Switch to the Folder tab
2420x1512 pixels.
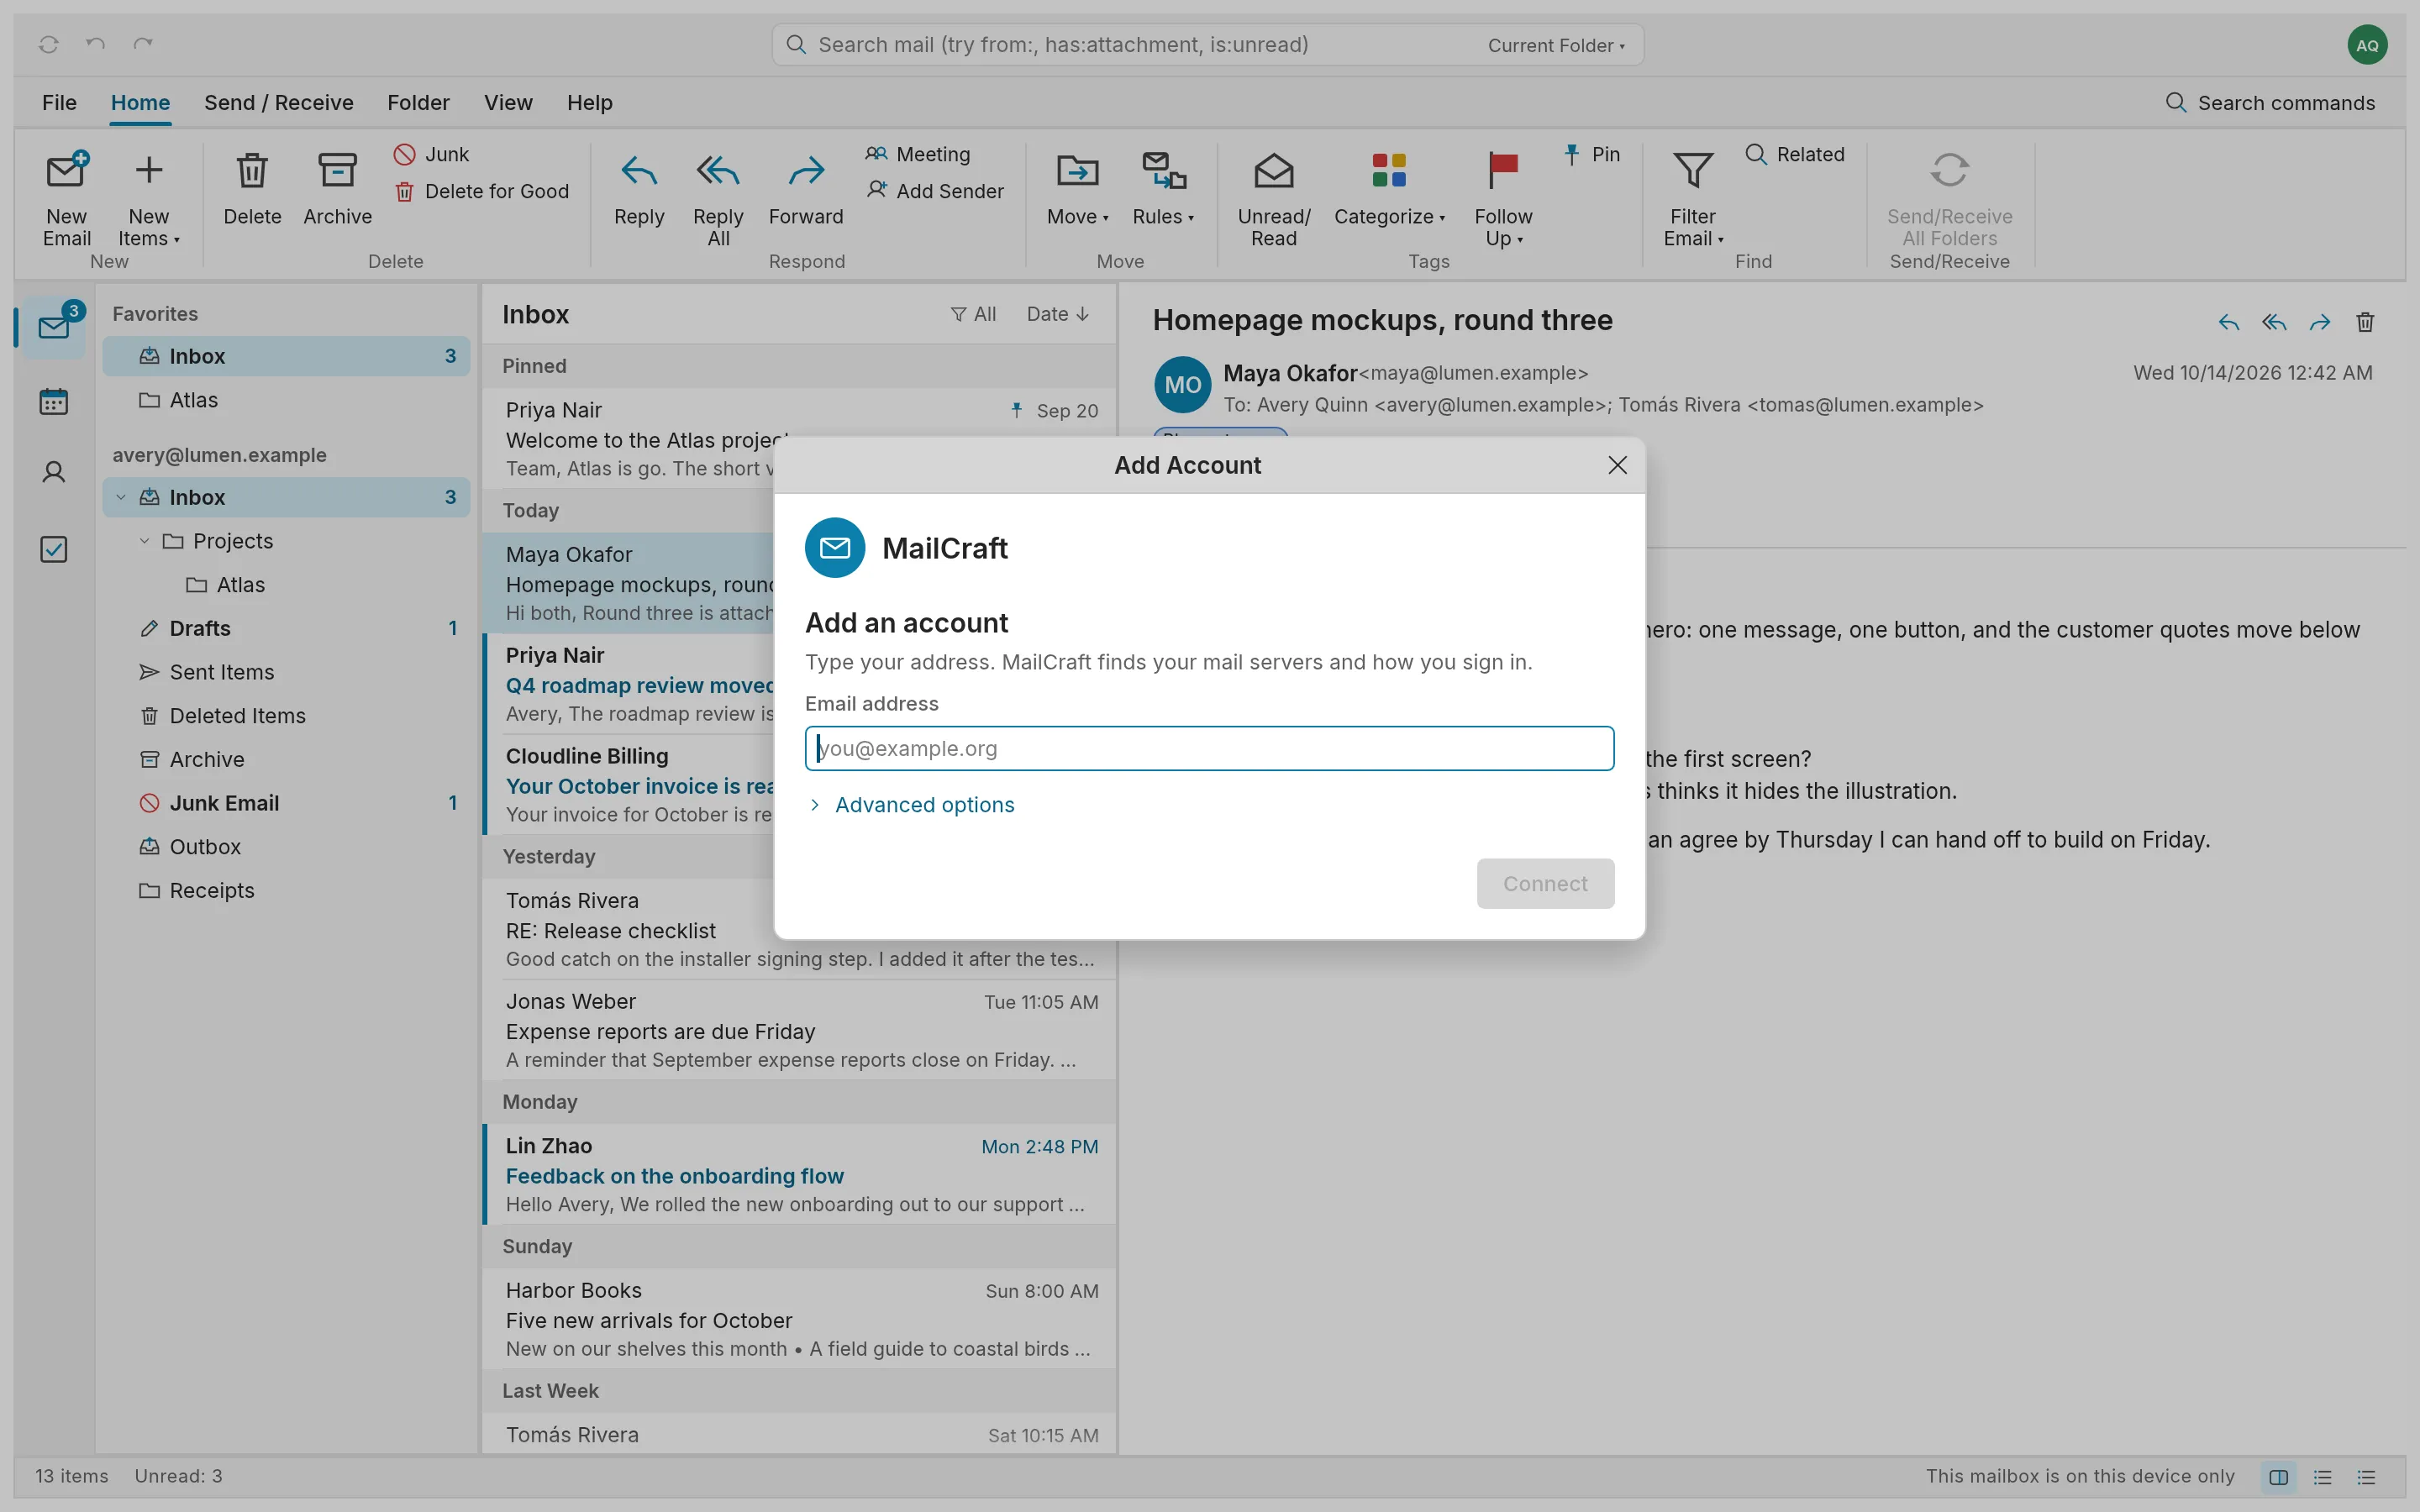418,103
